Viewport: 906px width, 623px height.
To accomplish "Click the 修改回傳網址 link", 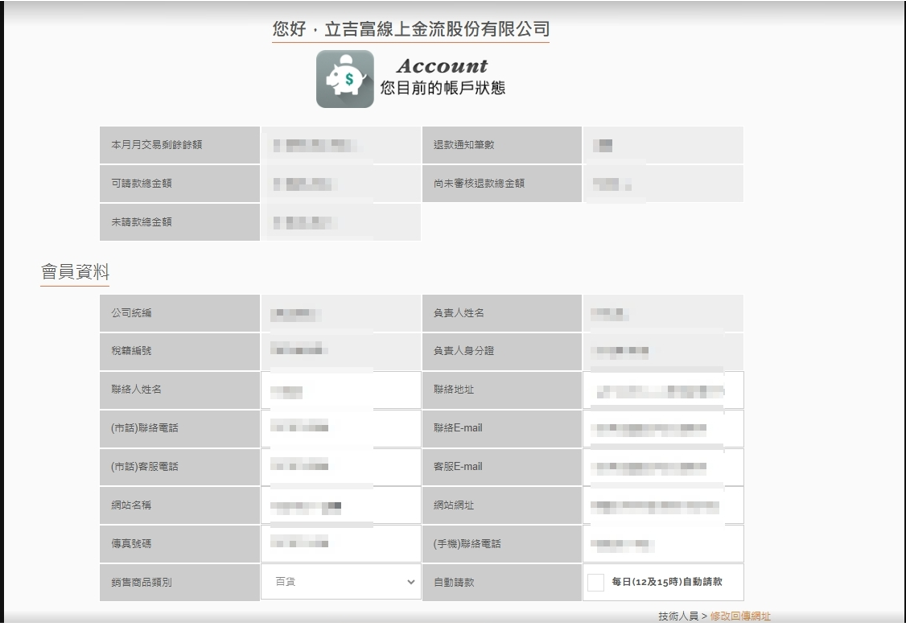I will (740, 616).
